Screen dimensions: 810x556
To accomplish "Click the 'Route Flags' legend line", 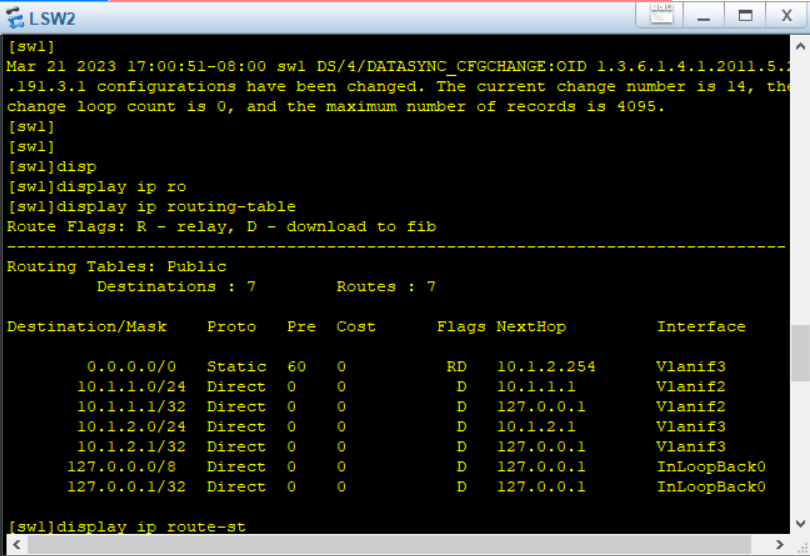I will point(222,227).
